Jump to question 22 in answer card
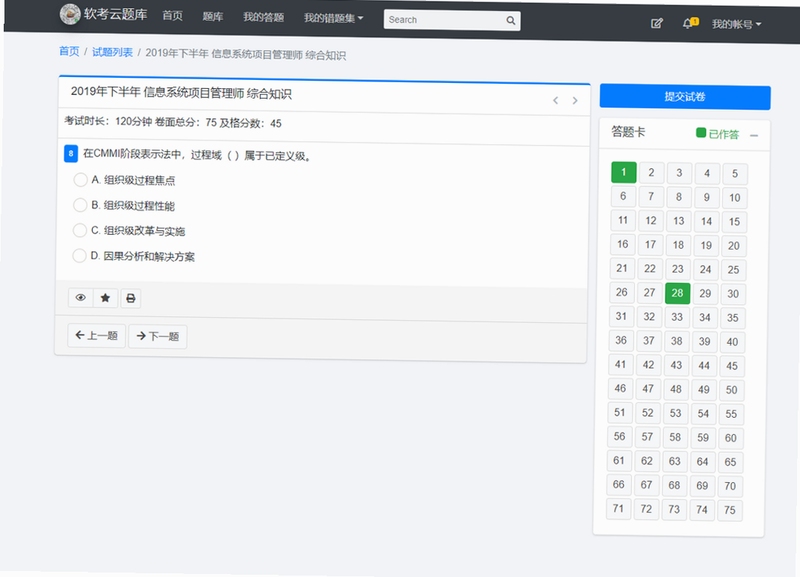 650,268
